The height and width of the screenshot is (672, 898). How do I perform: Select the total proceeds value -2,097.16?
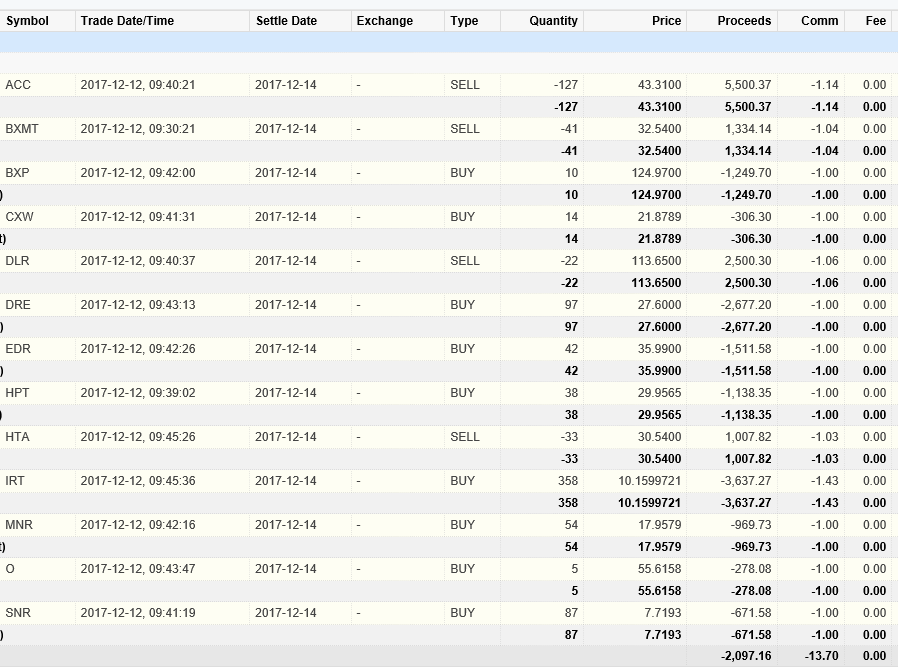tap(745, 656)
